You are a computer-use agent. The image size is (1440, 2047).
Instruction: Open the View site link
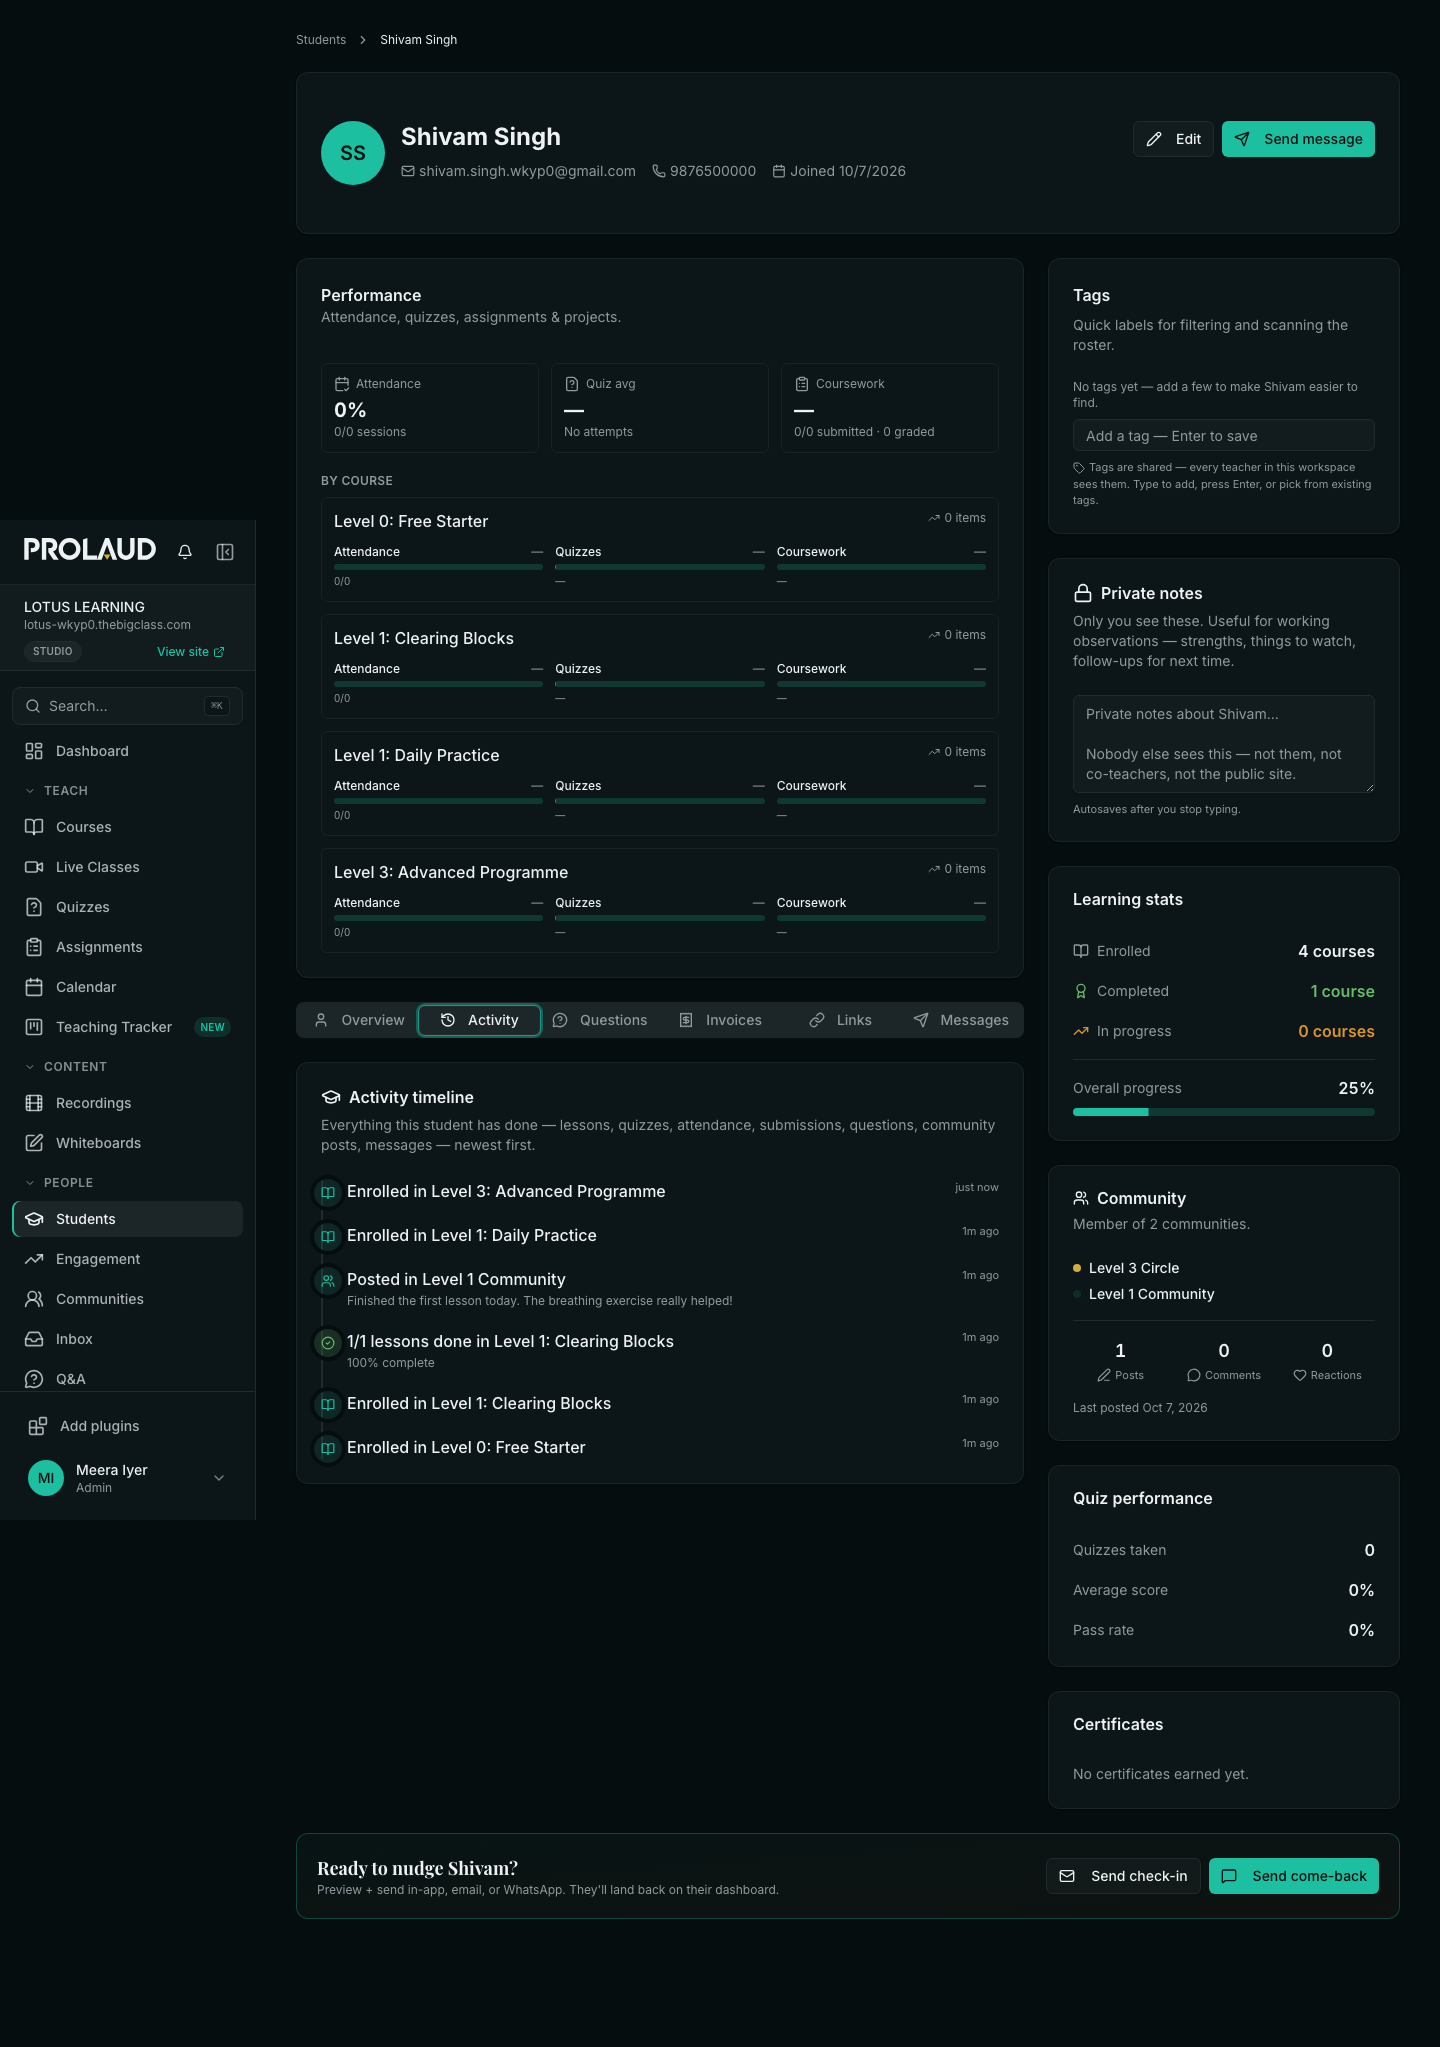(191, 652)
